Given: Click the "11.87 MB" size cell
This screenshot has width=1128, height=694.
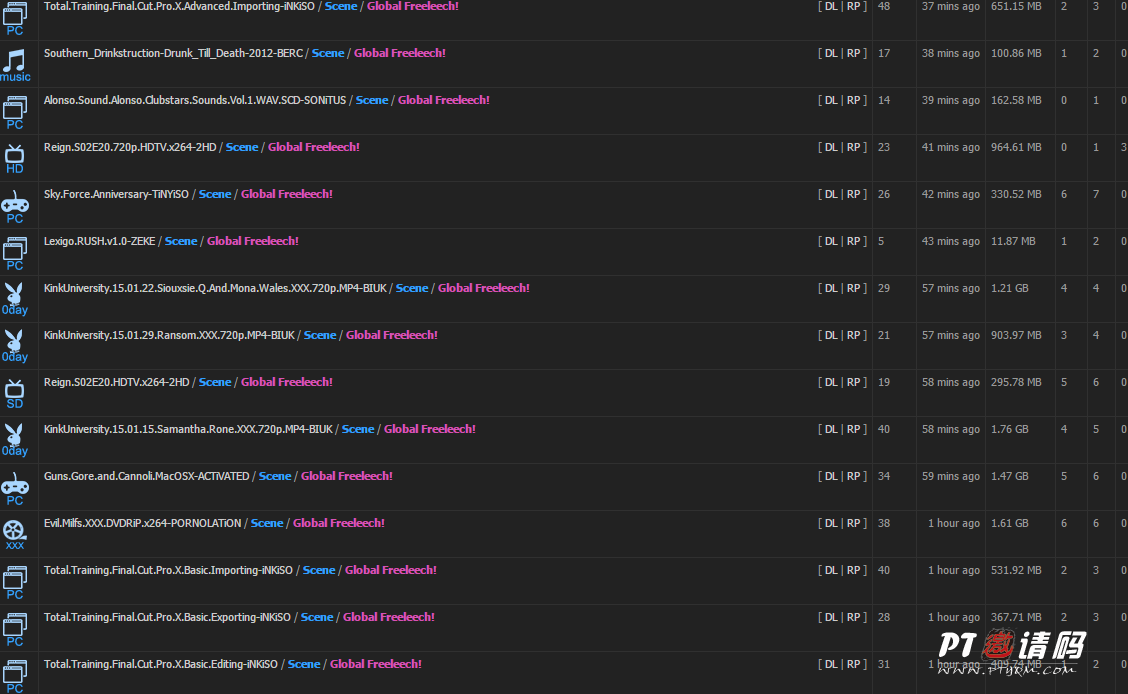Looking at the screenshot, I should [1013, 241].
